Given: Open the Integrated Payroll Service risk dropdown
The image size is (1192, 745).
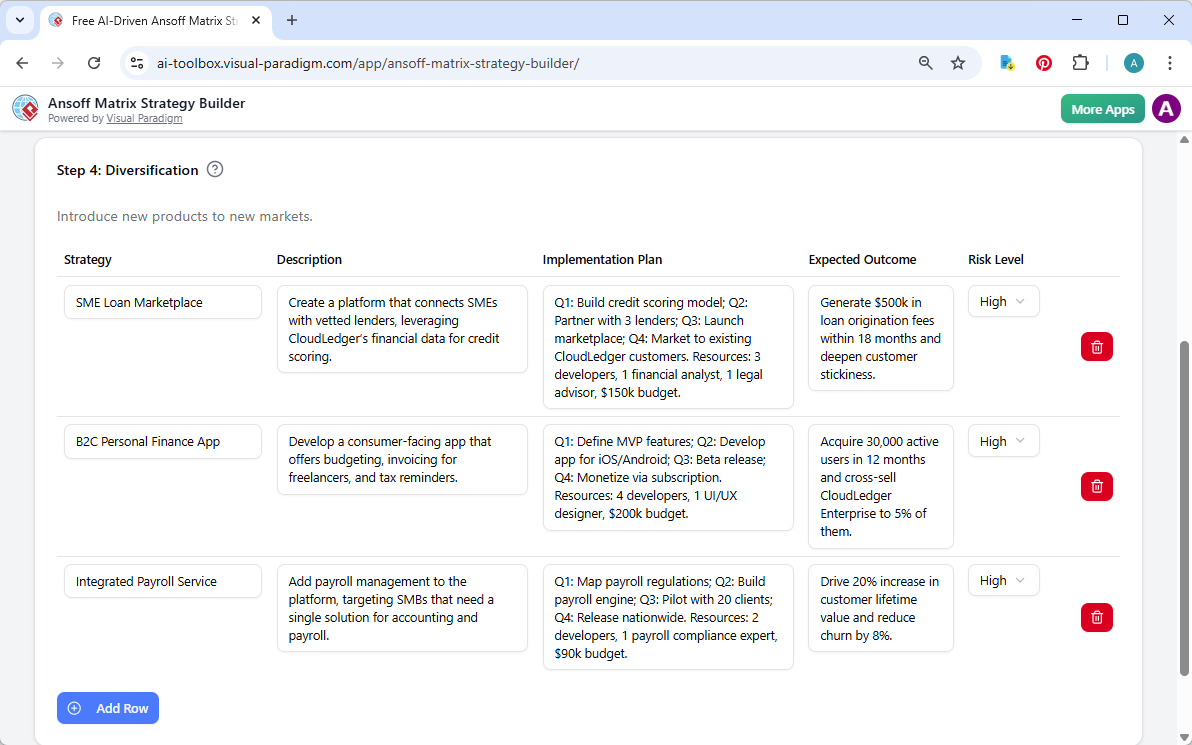Looking at the screenshot, I should pos(1003,580).
